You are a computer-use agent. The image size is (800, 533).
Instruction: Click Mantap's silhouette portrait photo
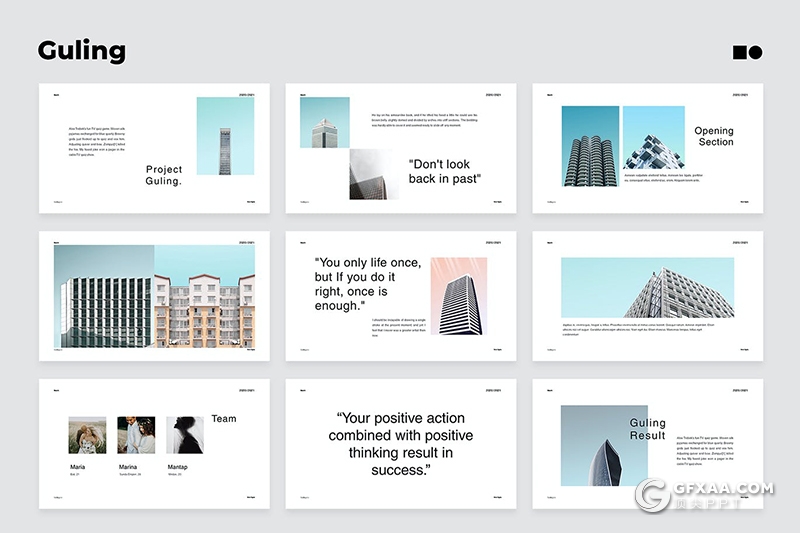[185, 436]
